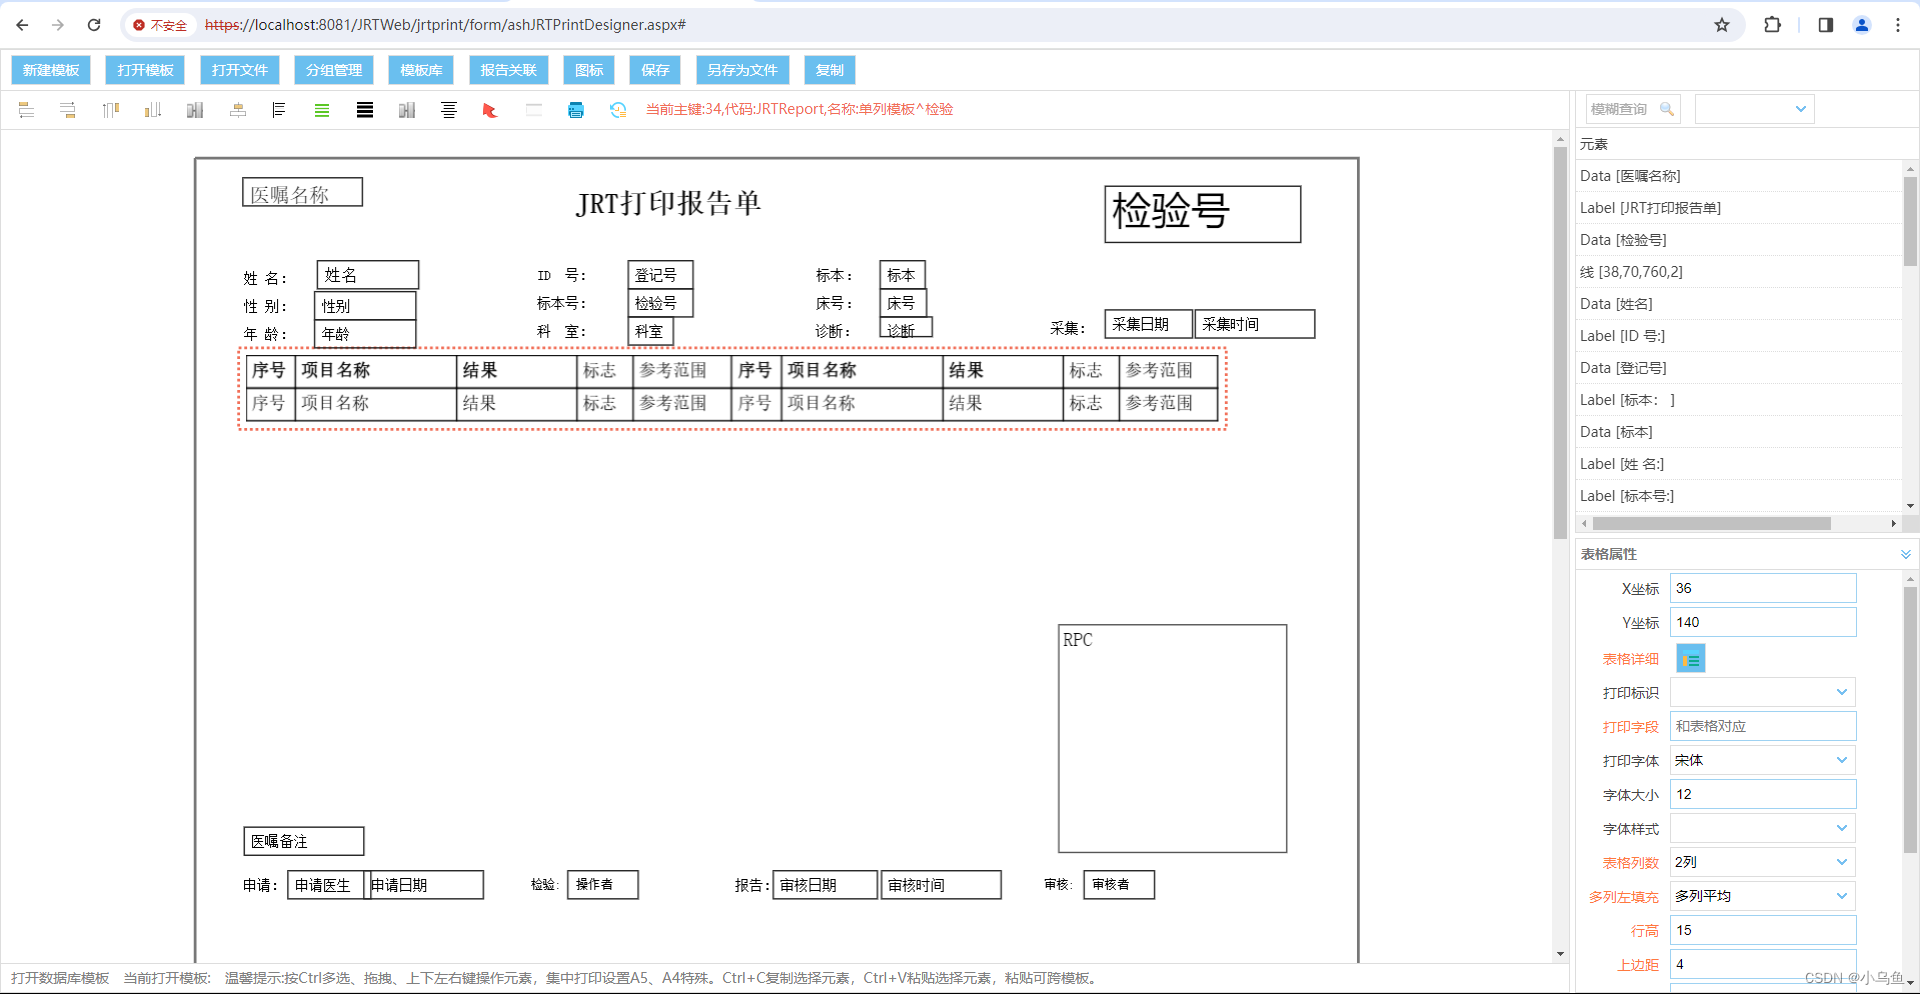Collapse the 表格属性 panel chevron
This screenshot has width=1920, height=994.
click(x=1905, y=554)
